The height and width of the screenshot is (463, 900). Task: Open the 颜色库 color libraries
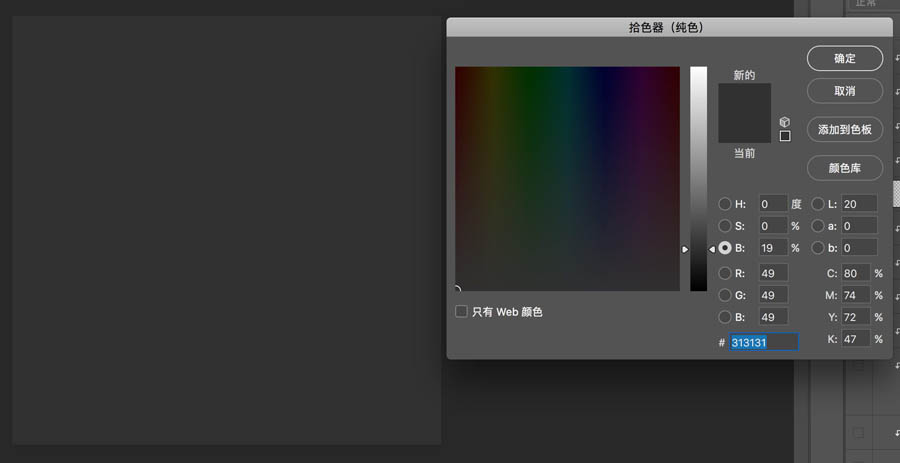pos(844,168)
